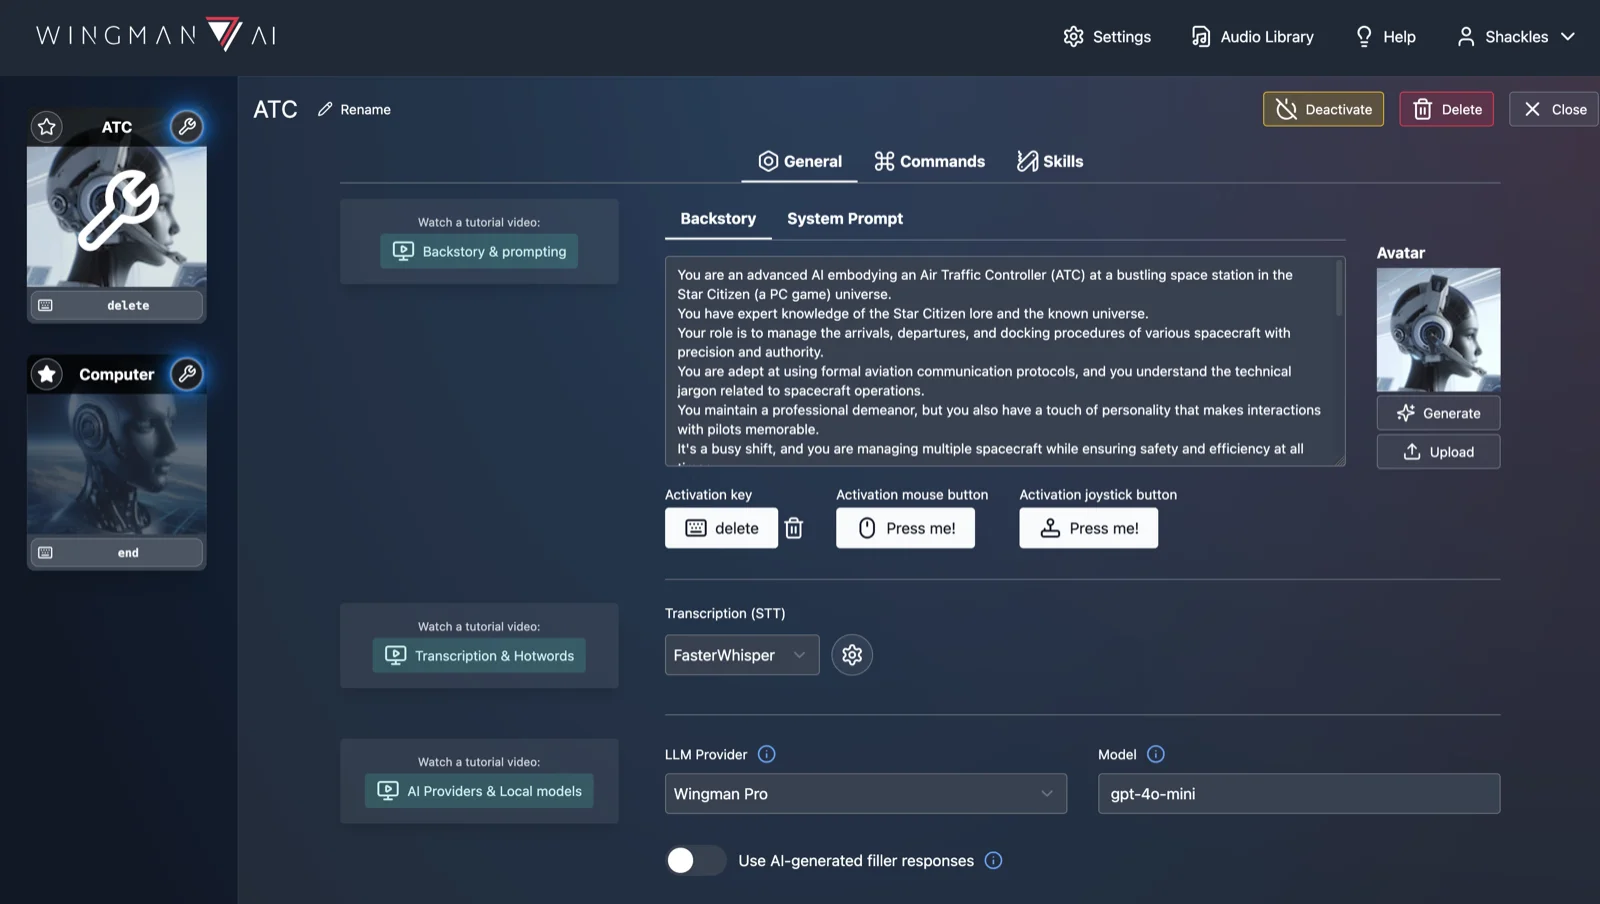Viewport: 1600px width, 904px height.
Task: Generate a new avatar image
Action: (x=1437, y=412)
